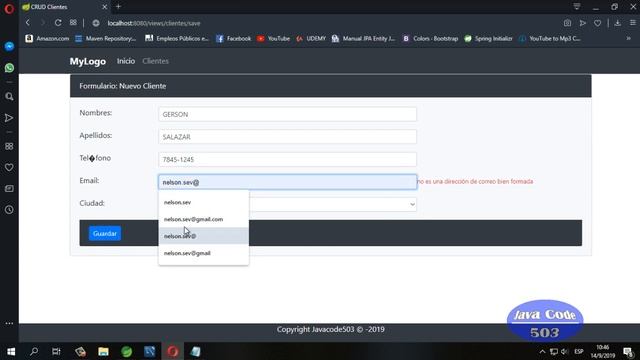
Task: Focus the Teléfono input field
Action: pos(287,159)
